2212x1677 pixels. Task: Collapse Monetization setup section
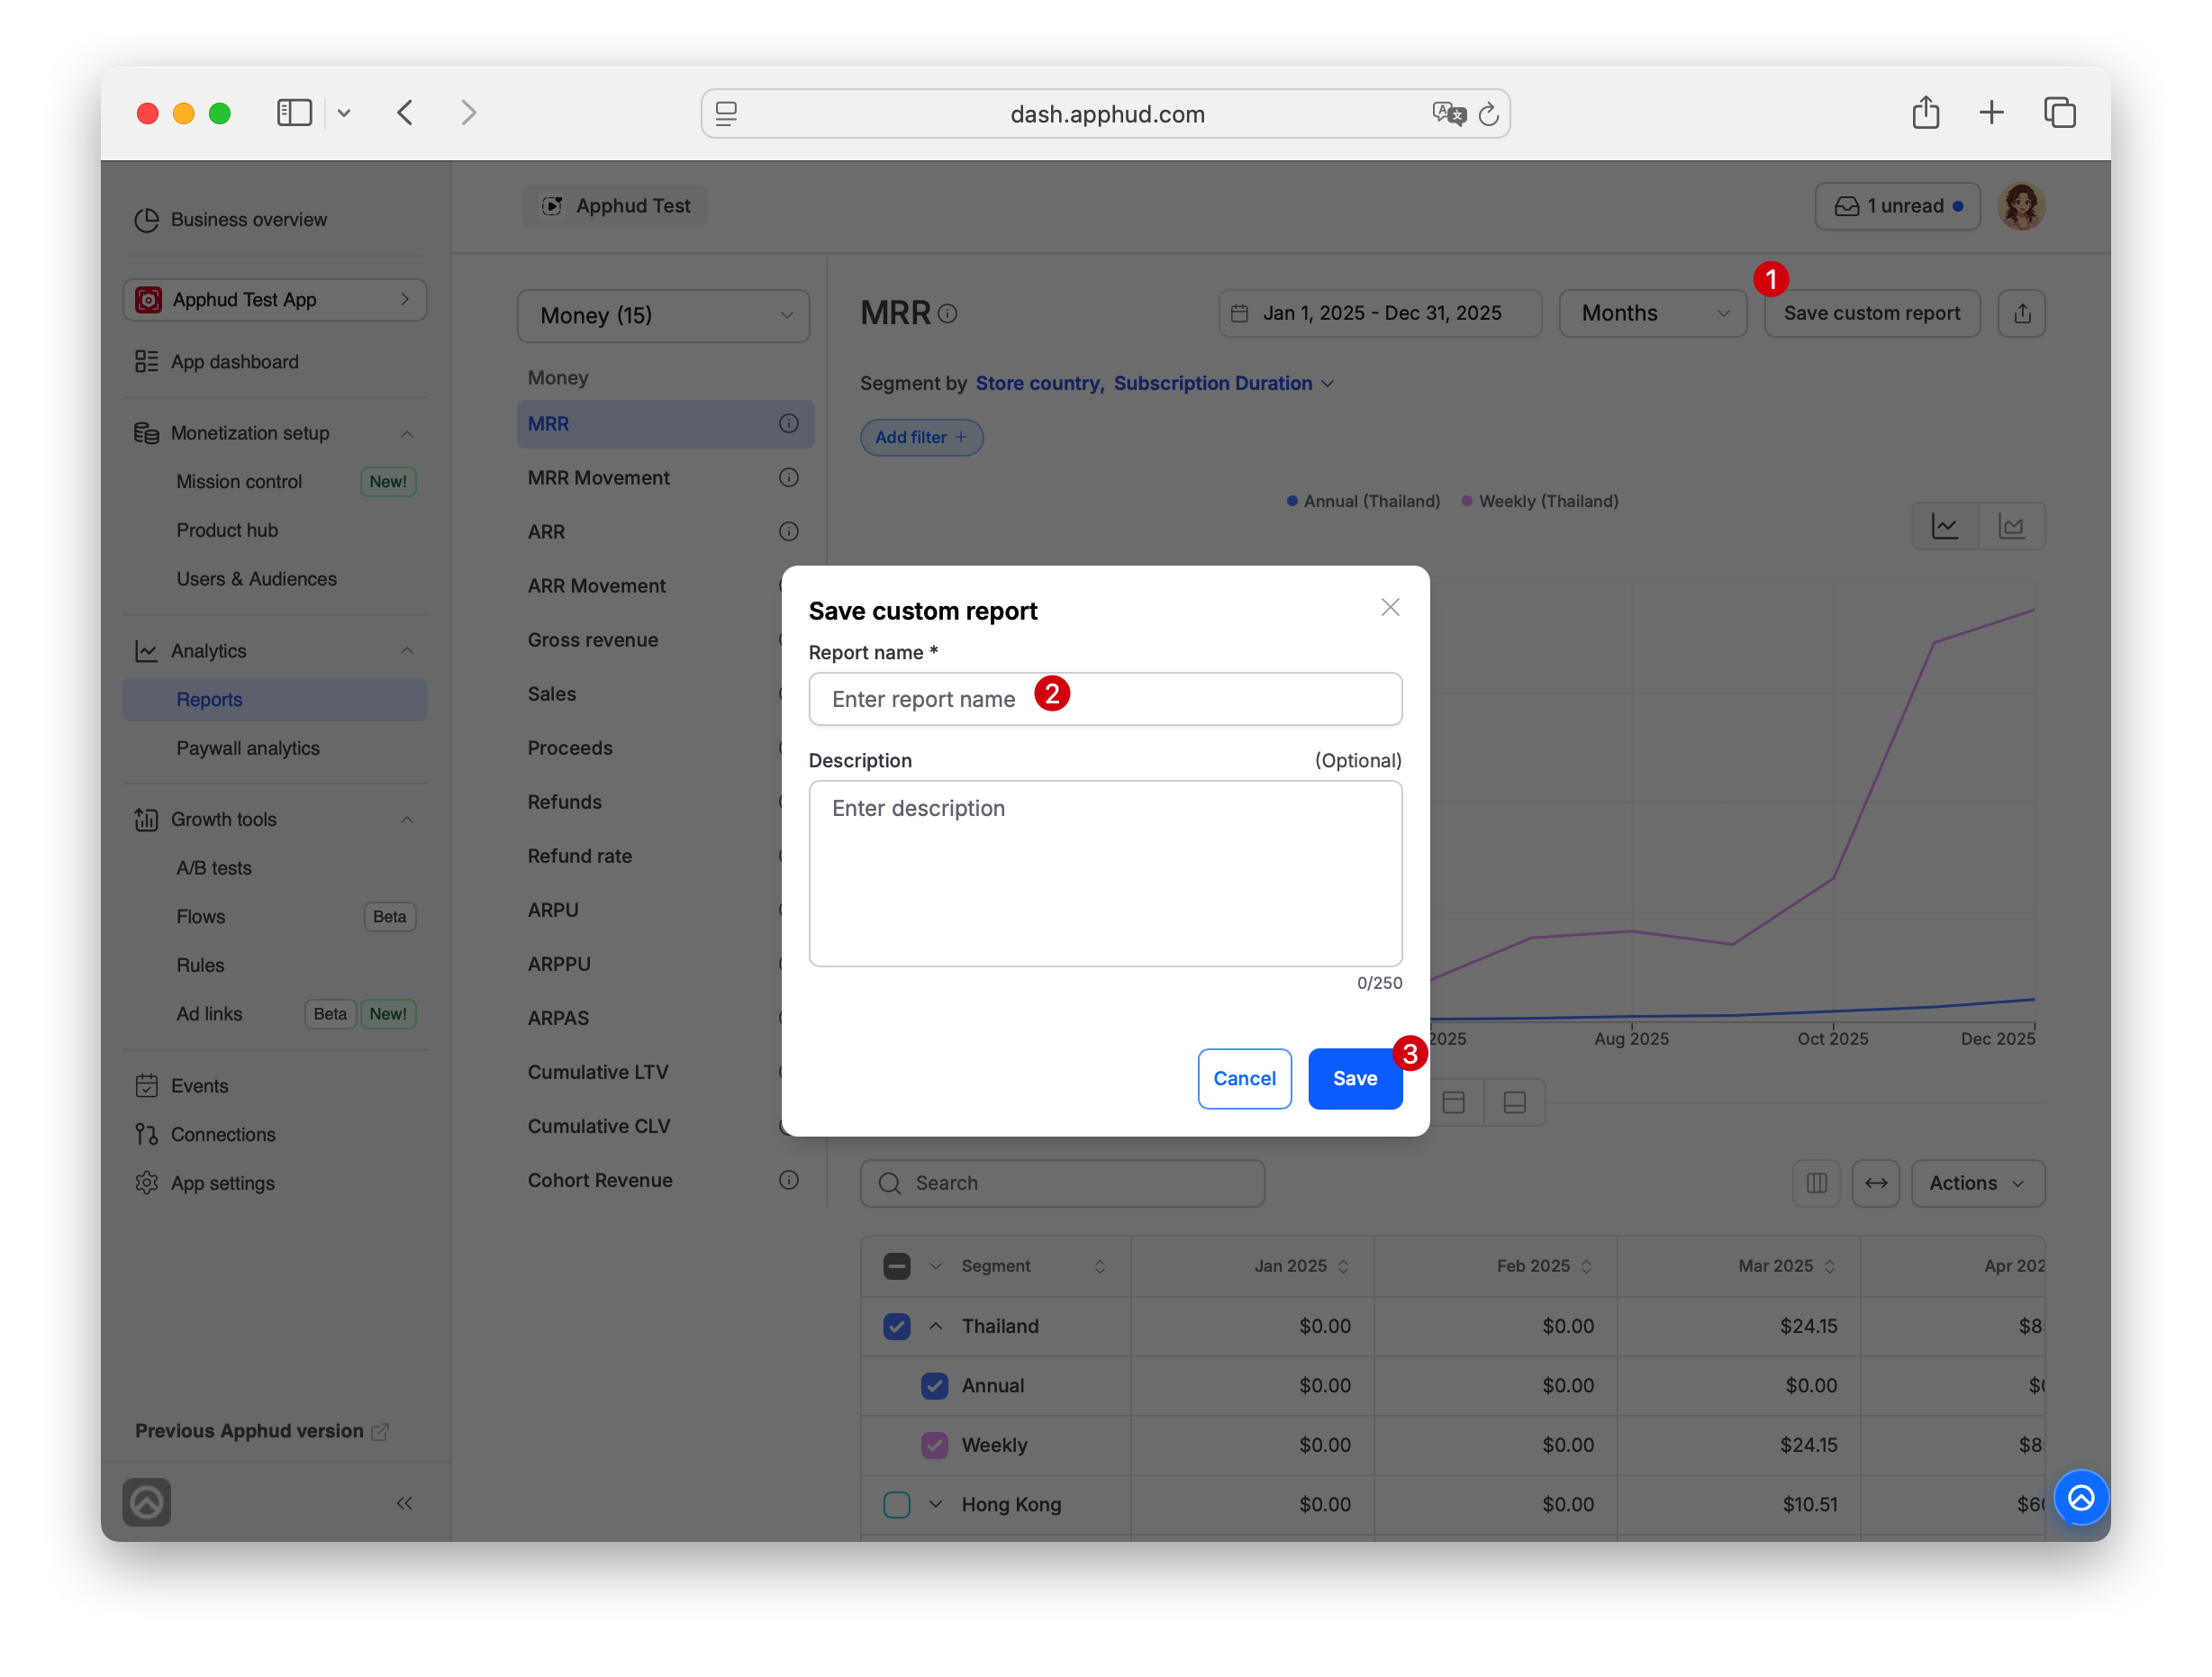coord(407,433)
